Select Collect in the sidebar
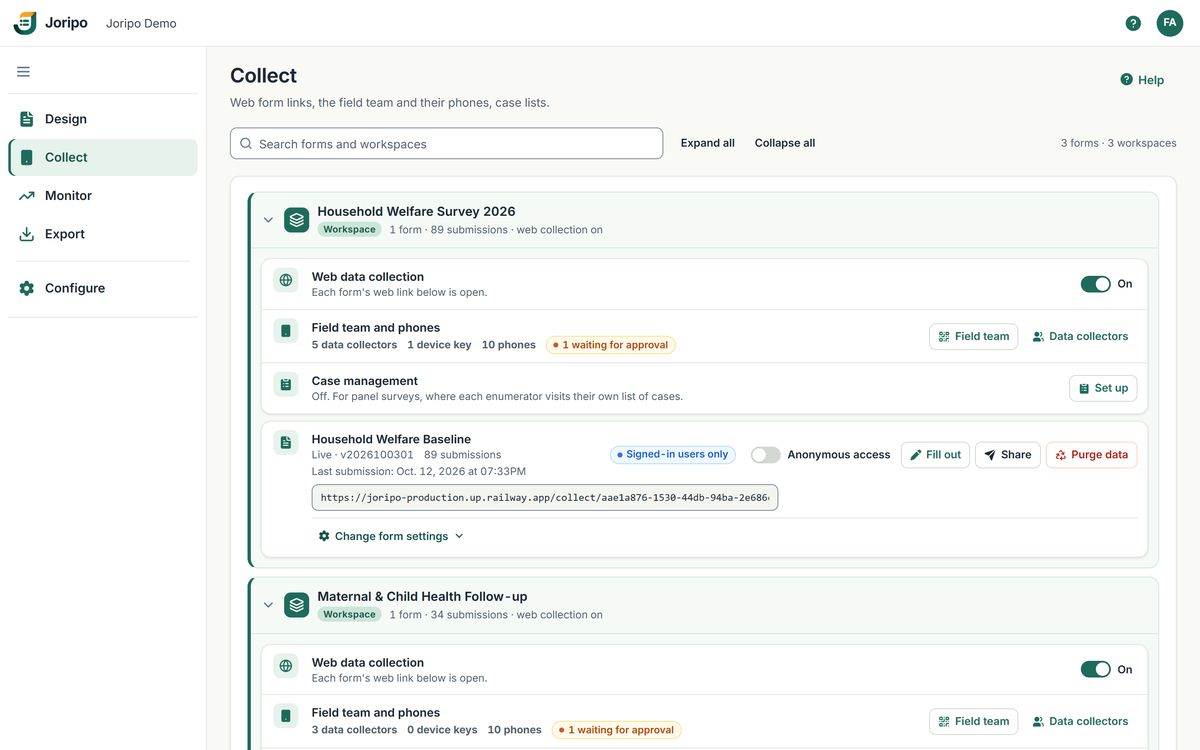Screen dimensions: 1200x750 pos(103,157)
